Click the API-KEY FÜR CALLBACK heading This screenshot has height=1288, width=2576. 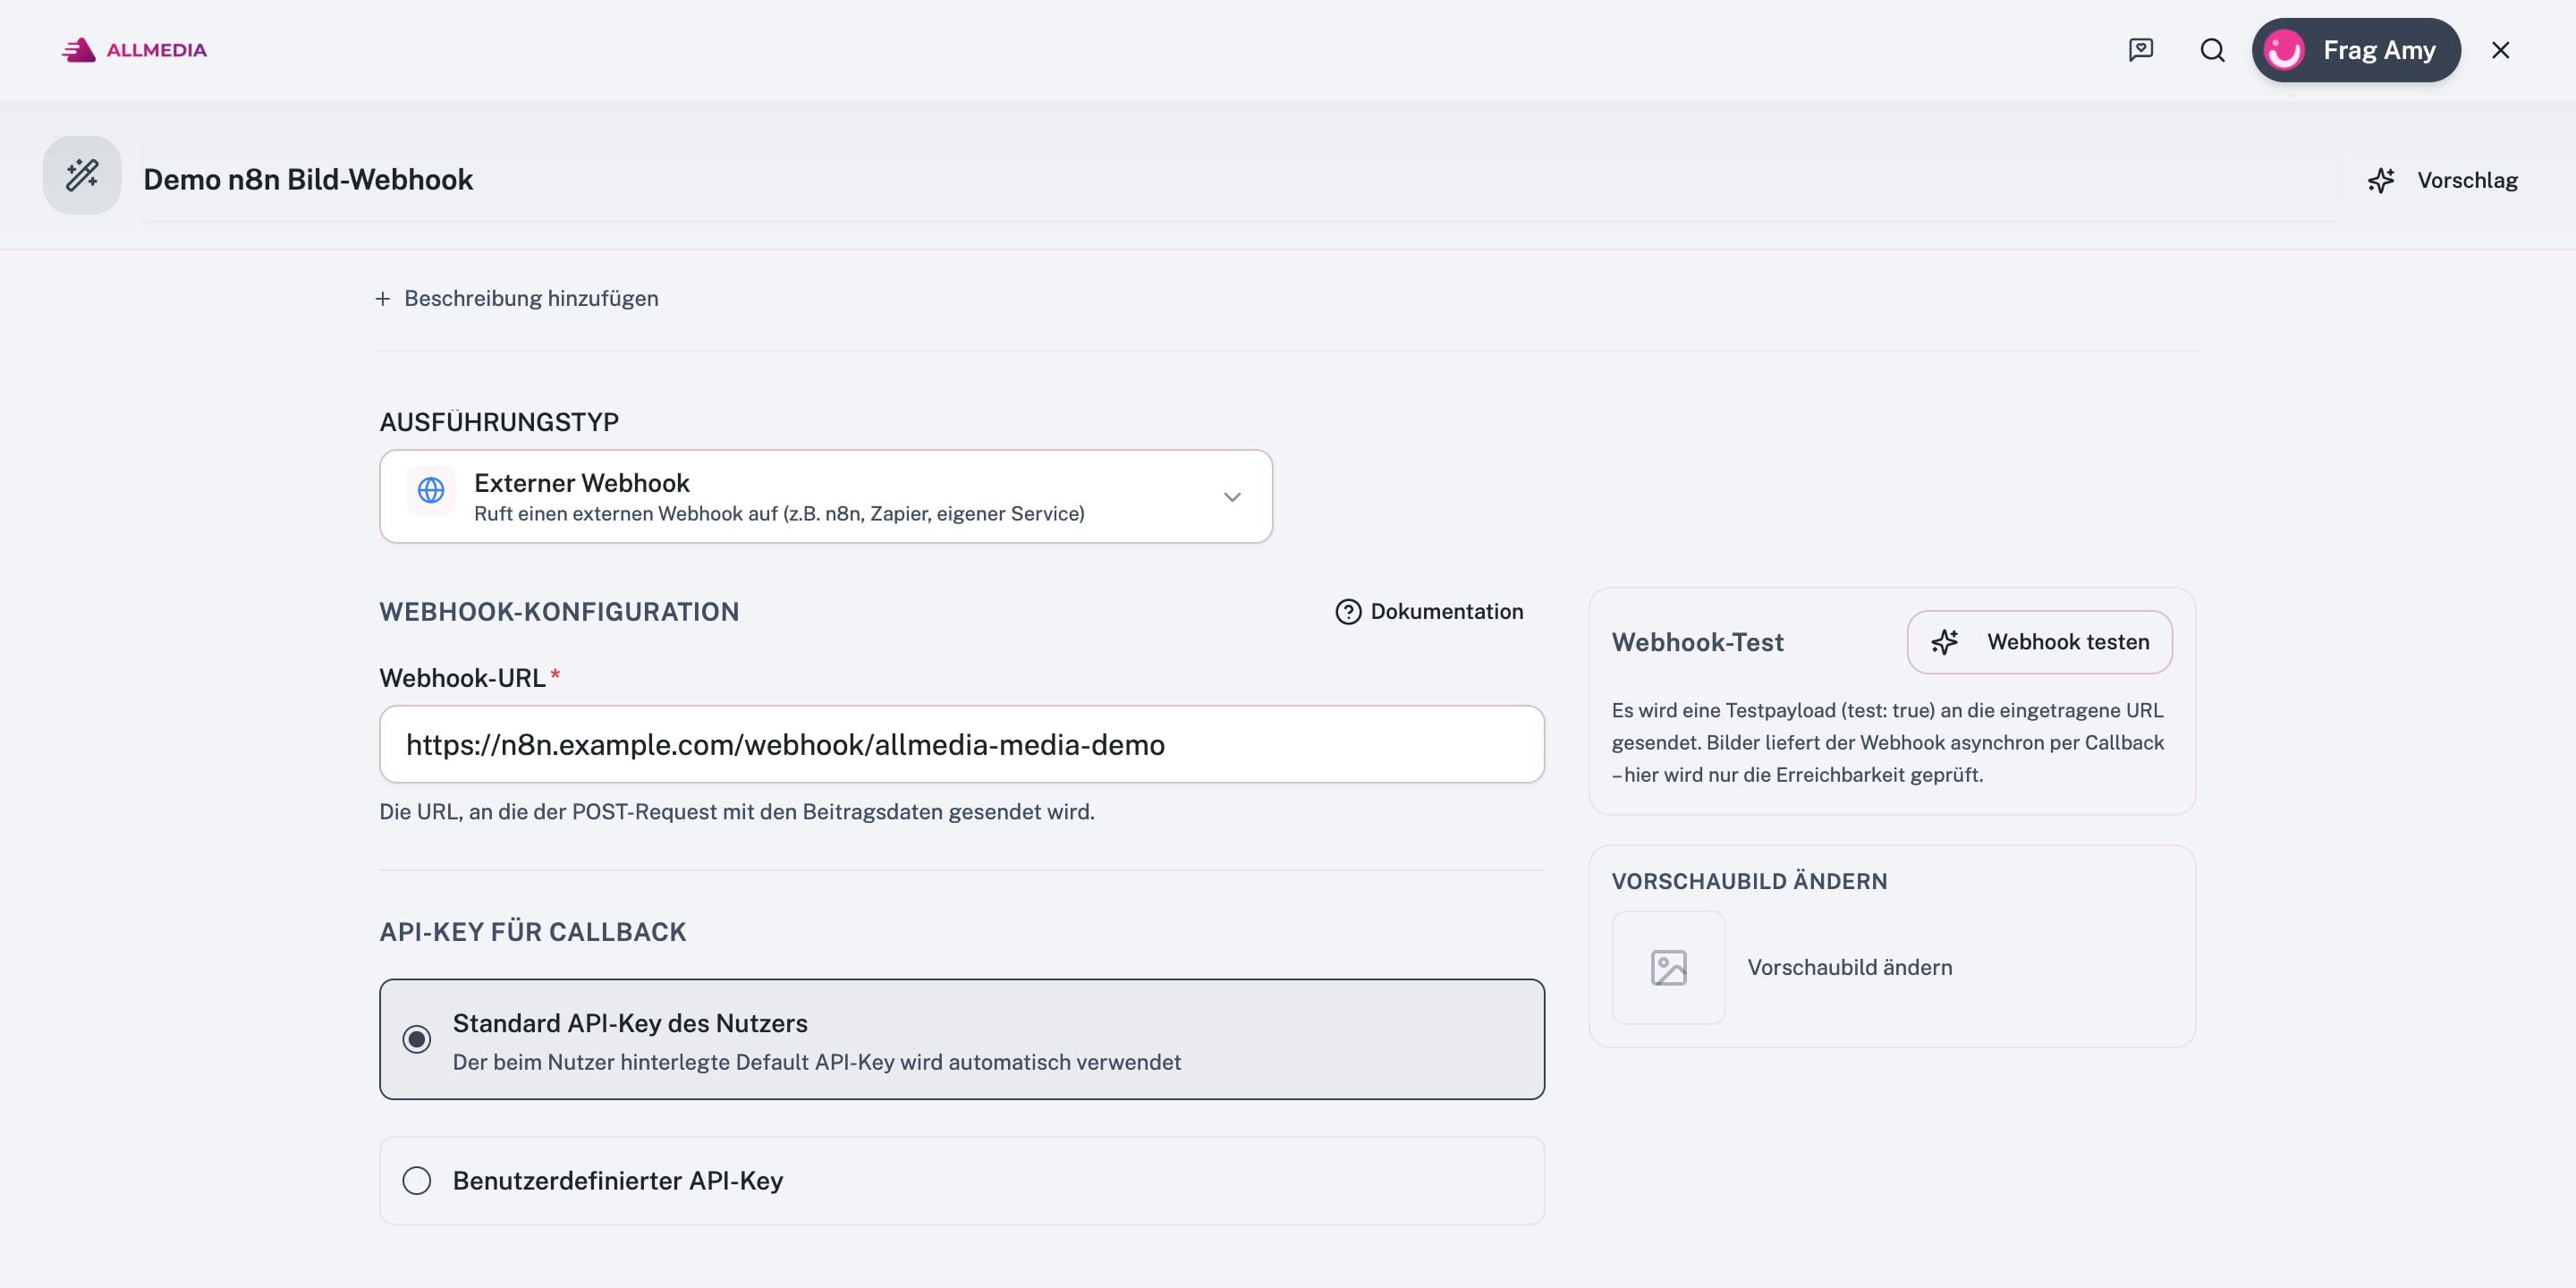[533, 932]
